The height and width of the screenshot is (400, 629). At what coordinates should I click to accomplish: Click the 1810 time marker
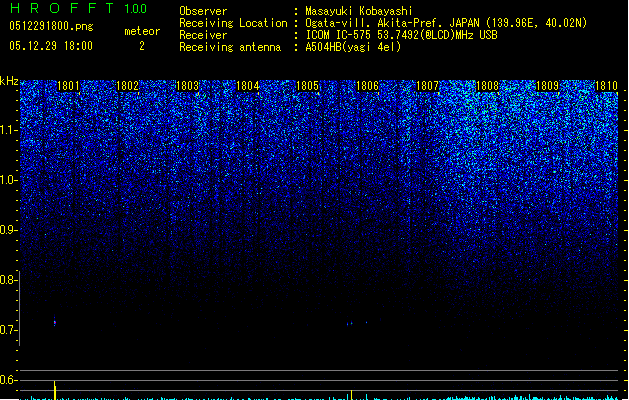[607, 86]
